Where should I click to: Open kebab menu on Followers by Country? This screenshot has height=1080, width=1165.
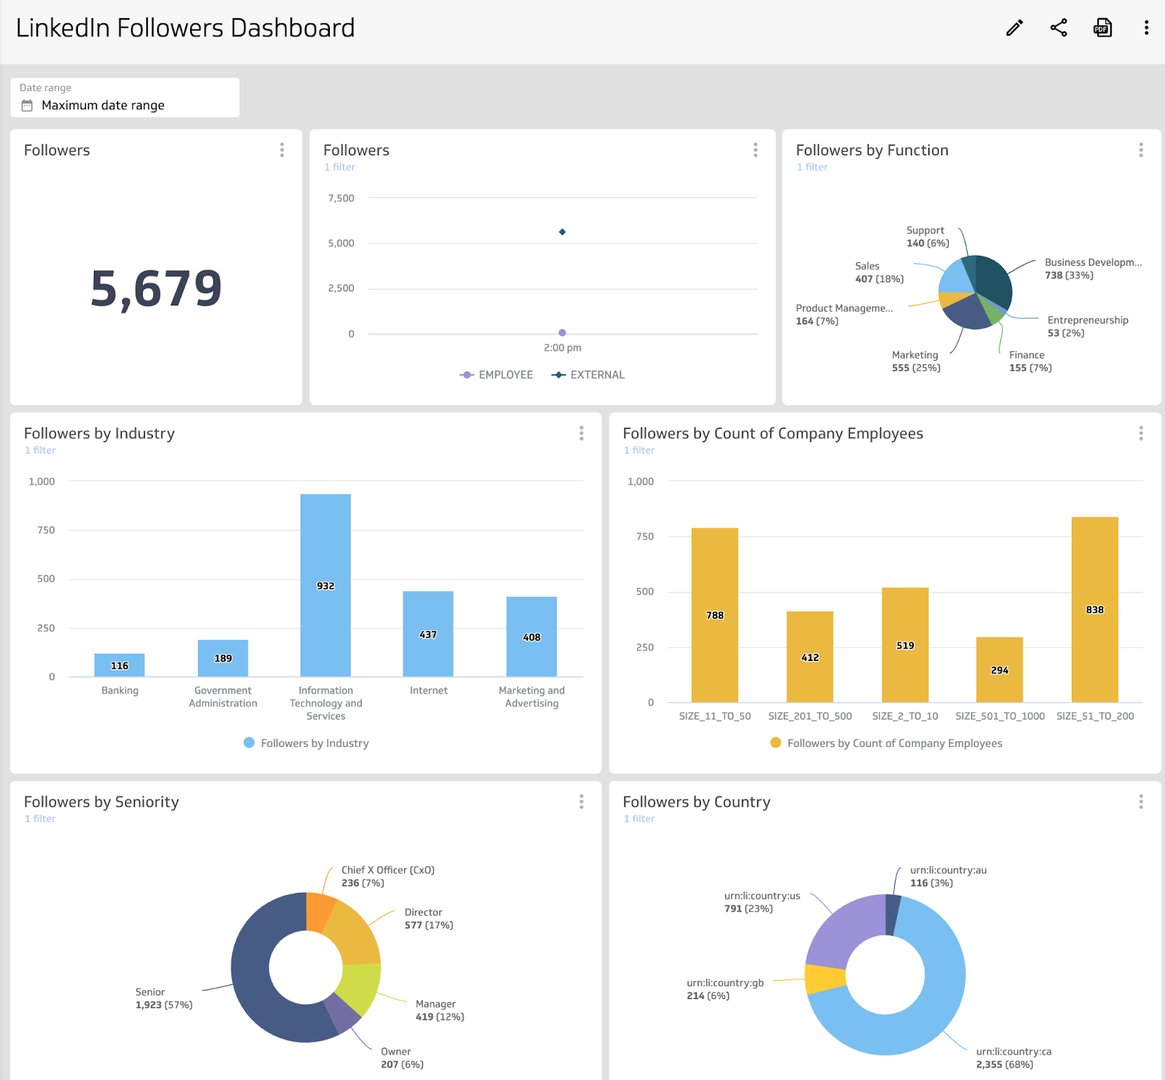[x=1140, y=801]
